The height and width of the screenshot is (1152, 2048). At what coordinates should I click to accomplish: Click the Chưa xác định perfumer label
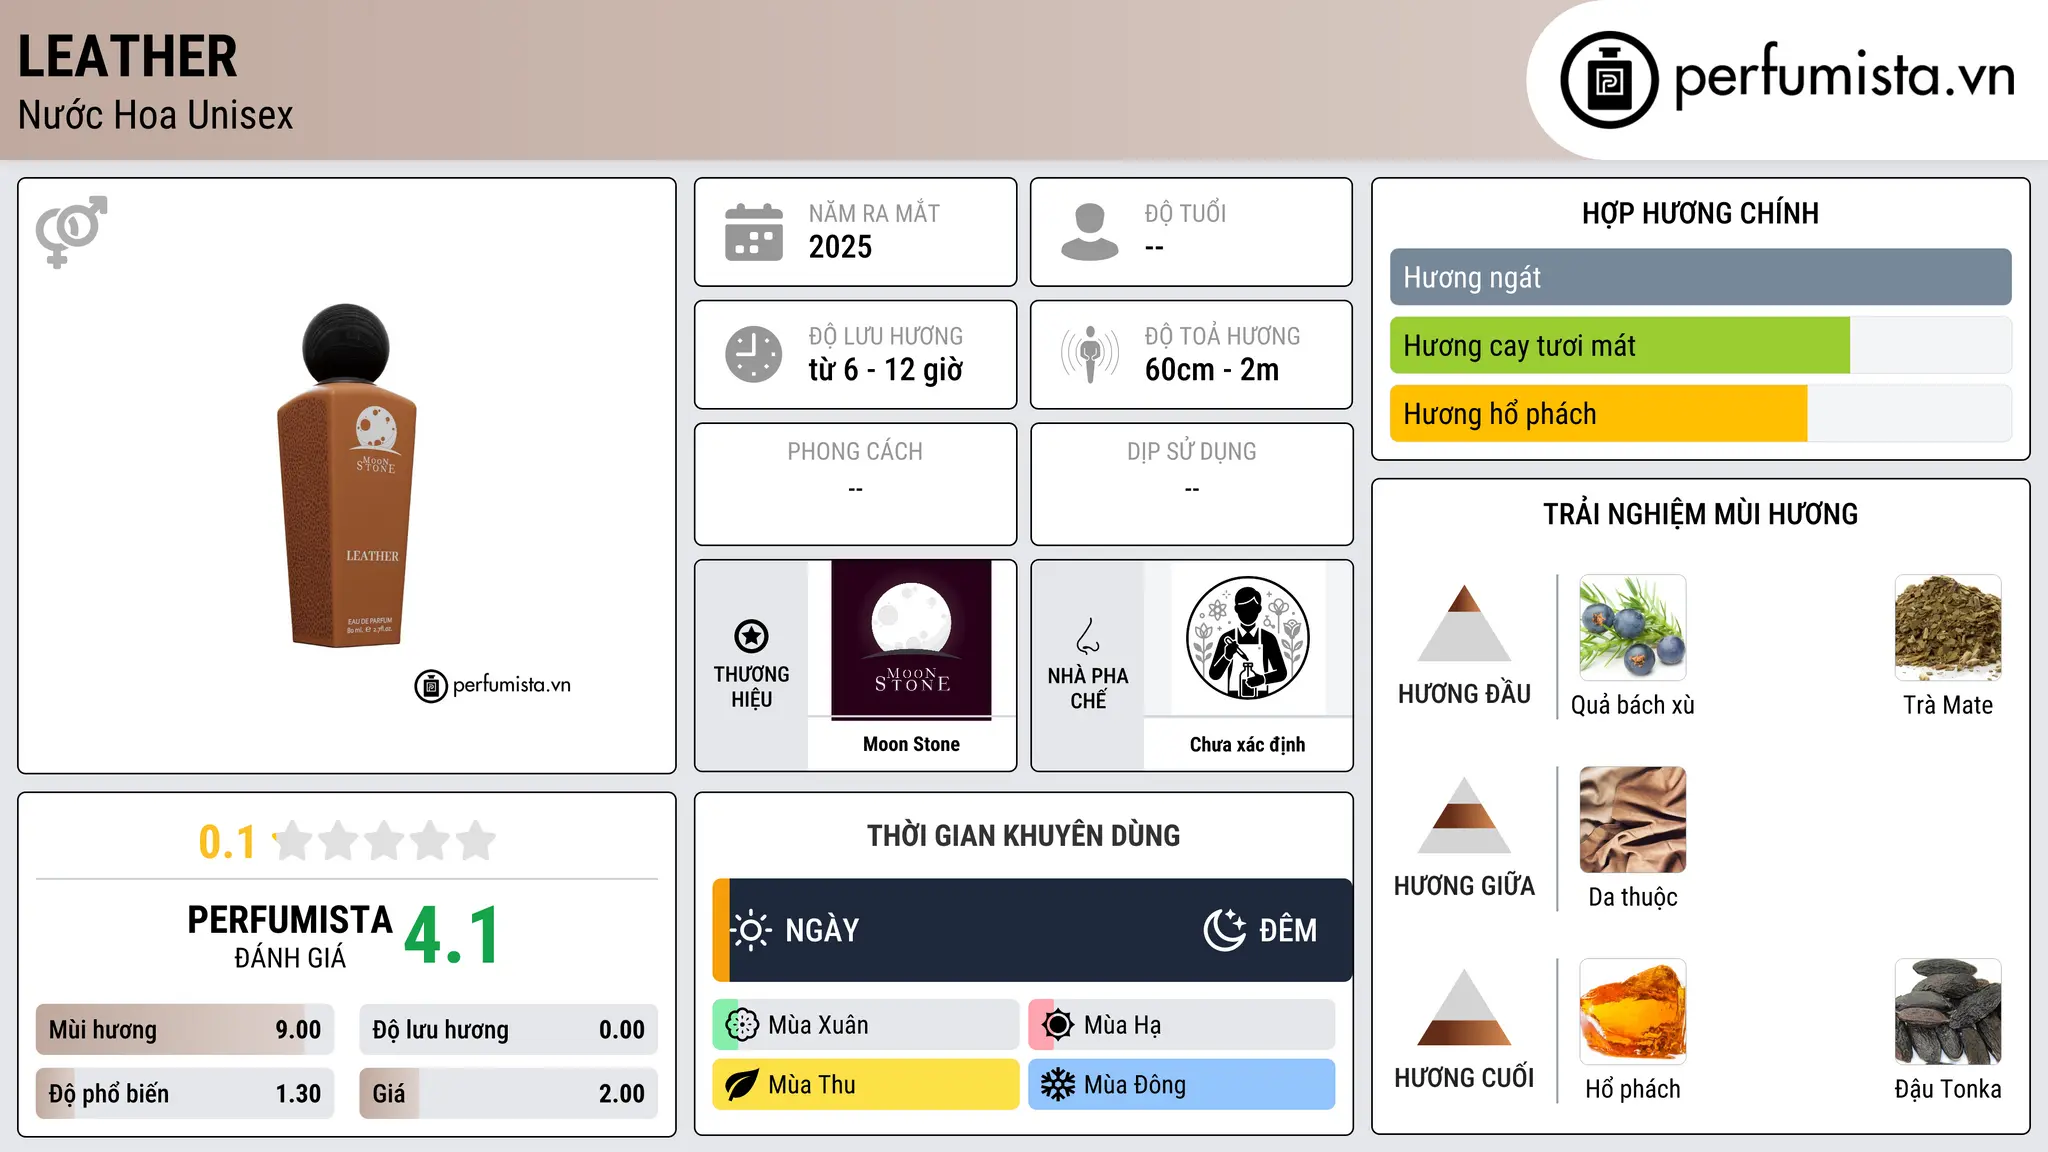click(1247, 744)
